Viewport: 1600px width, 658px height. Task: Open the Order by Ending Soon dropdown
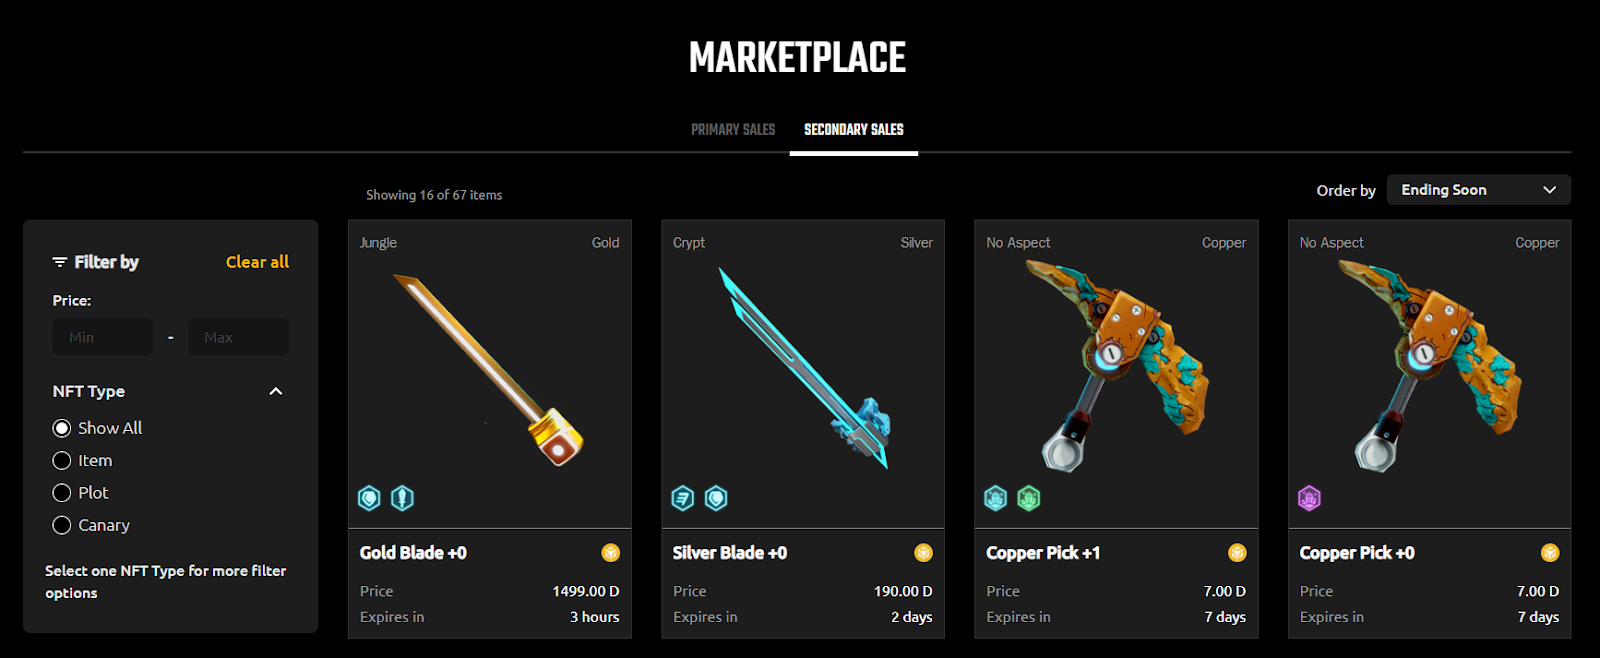pyautogui.click(x=1478, y=190)
